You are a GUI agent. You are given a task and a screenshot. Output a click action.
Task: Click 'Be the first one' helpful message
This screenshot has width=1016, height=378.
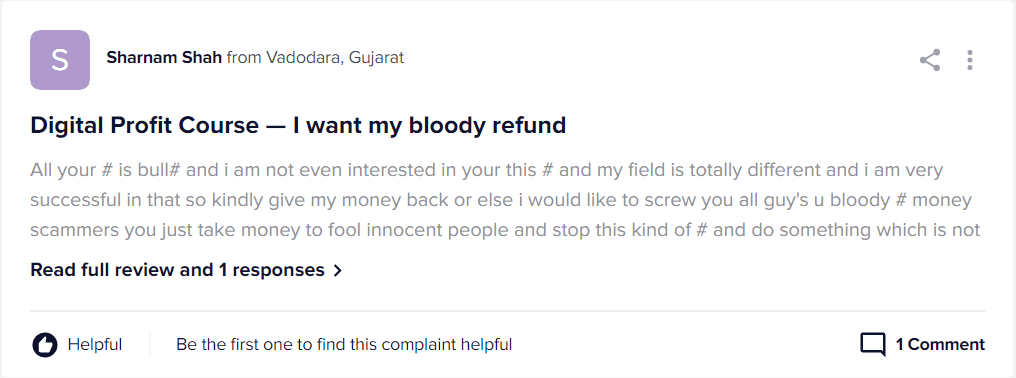point(344,344)
